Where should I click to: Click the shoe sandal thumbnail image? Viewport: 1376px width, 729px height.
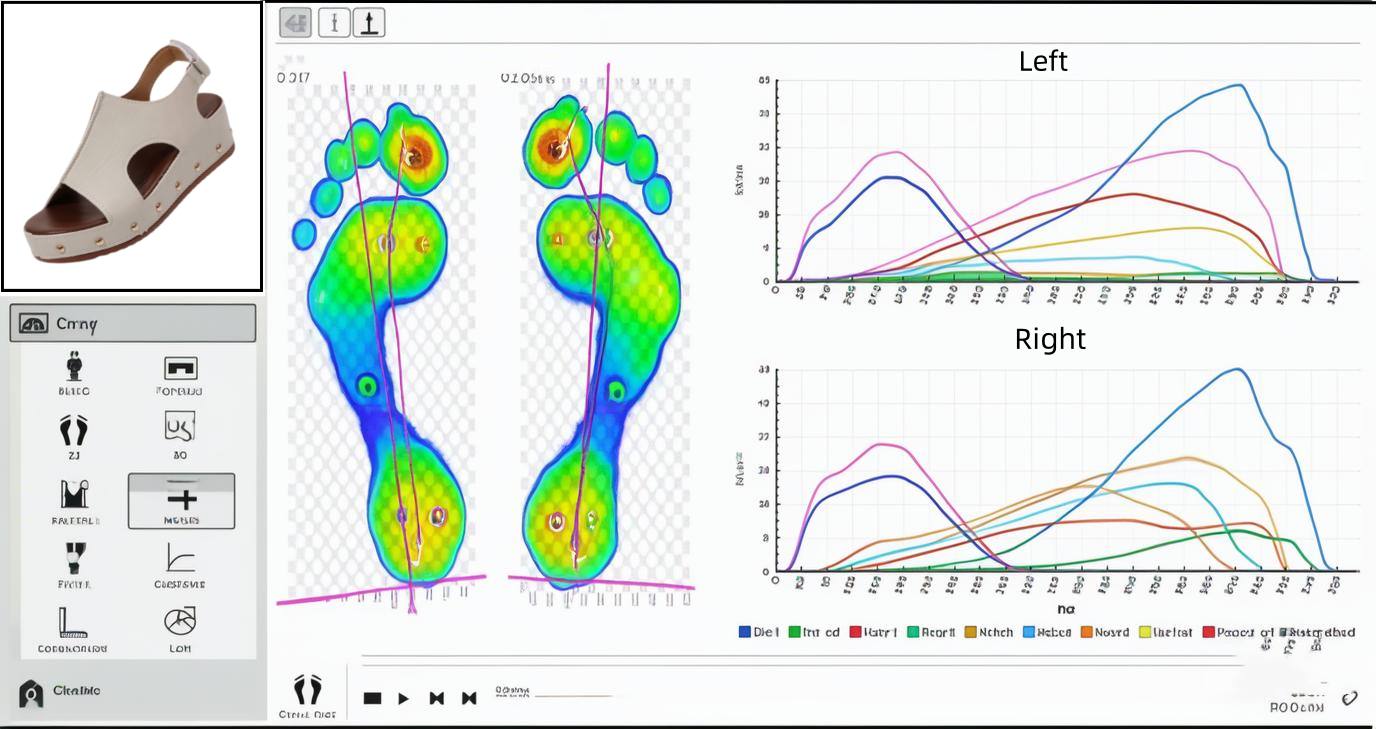[131, 146]
